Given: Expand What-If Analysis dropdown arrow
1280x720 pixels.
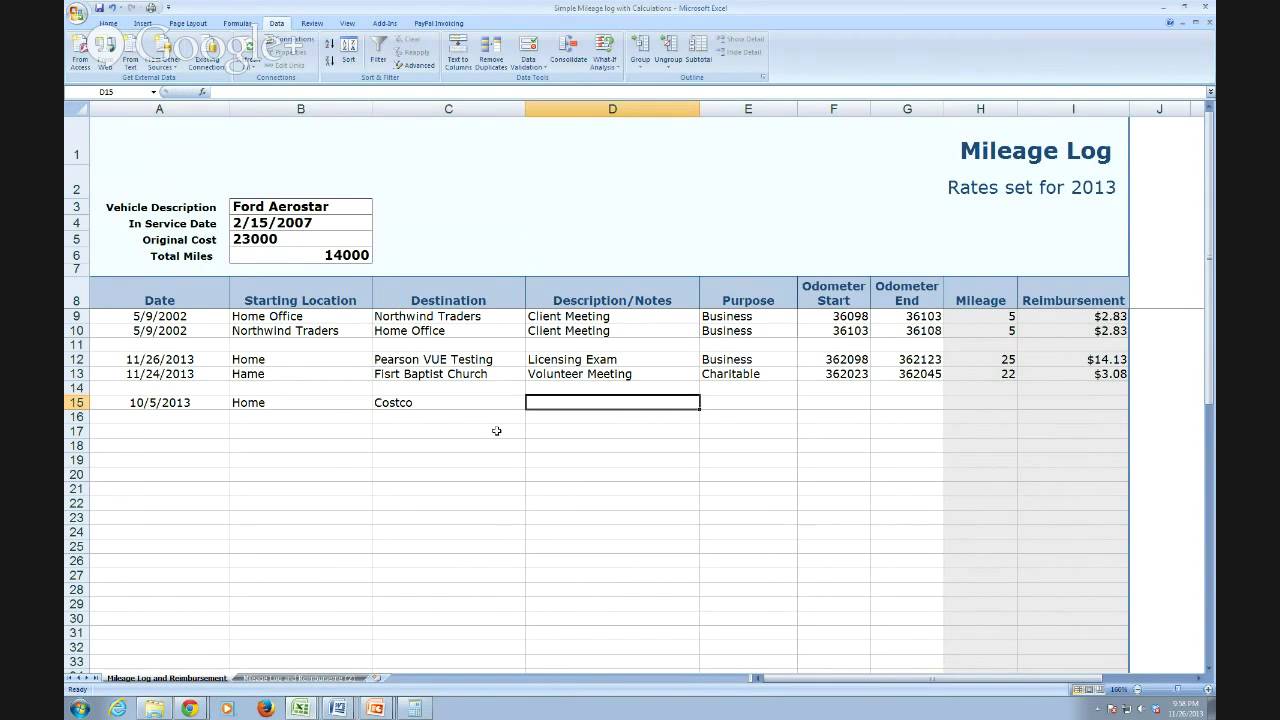Looking at the screenshot, I should (x=617, y=68).
